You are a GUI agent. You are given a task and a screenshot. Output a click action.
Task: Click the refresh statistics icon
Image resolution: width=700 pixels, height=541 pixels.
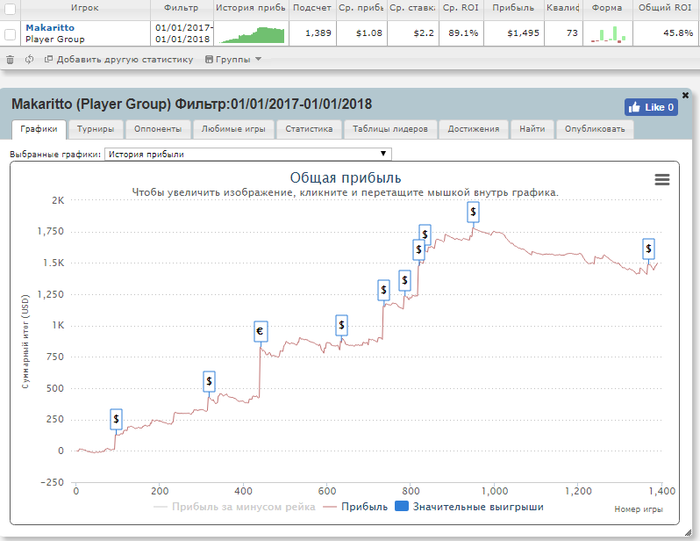click(x=29, y=59)
